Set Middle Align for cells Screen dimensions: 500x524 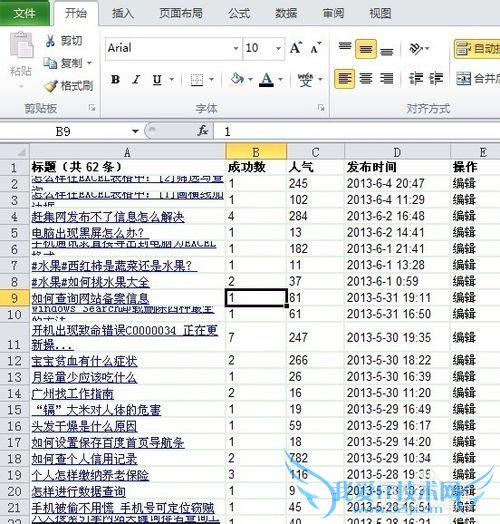[366, 49]
